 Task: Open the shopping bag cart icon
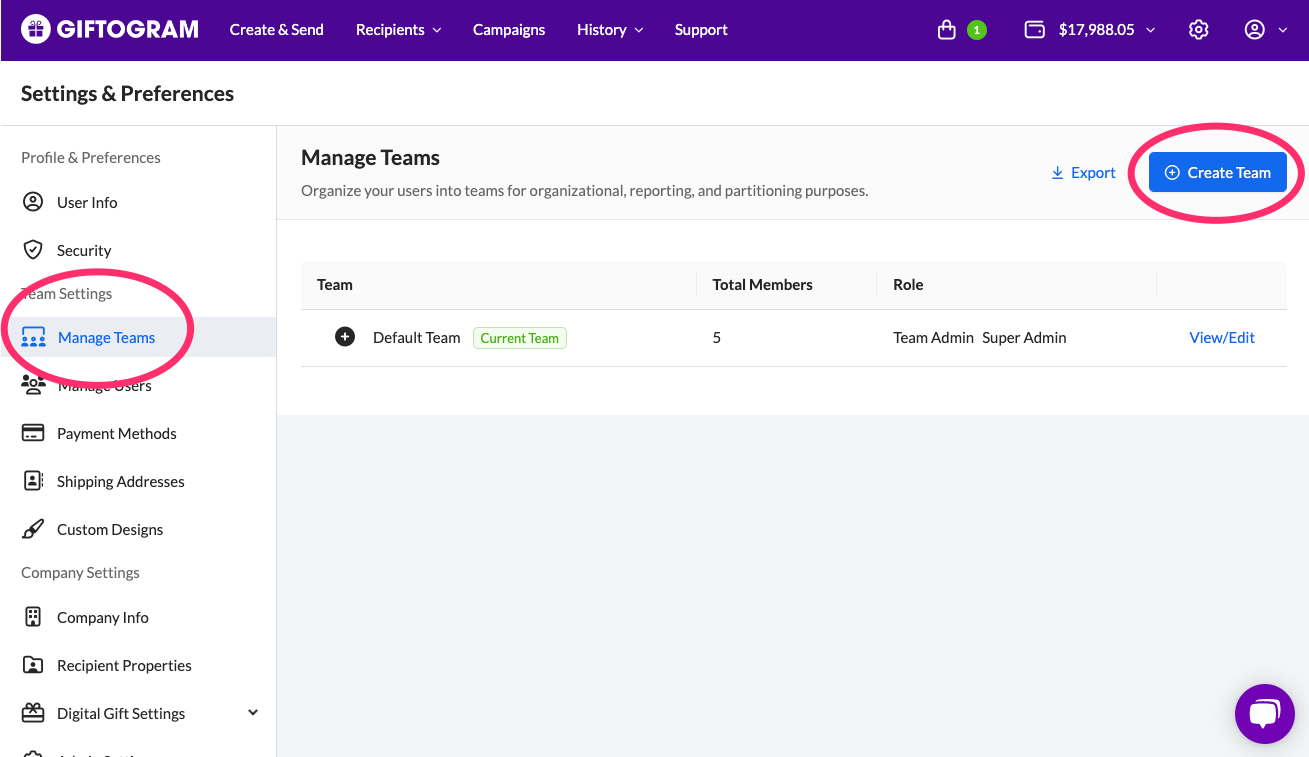click(x=947, y=30)
